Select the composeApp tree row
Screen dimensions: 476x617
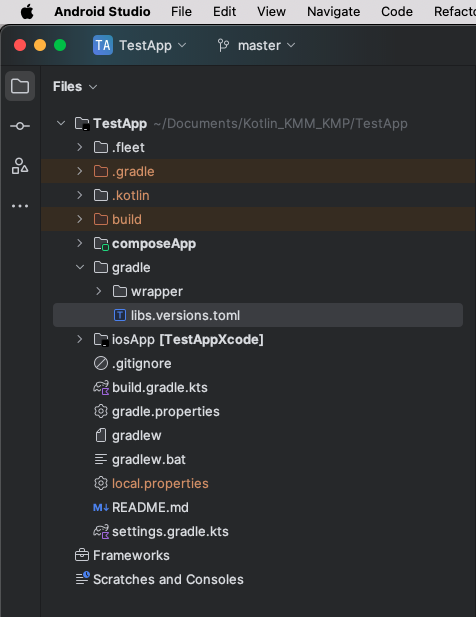pos(258,243)
